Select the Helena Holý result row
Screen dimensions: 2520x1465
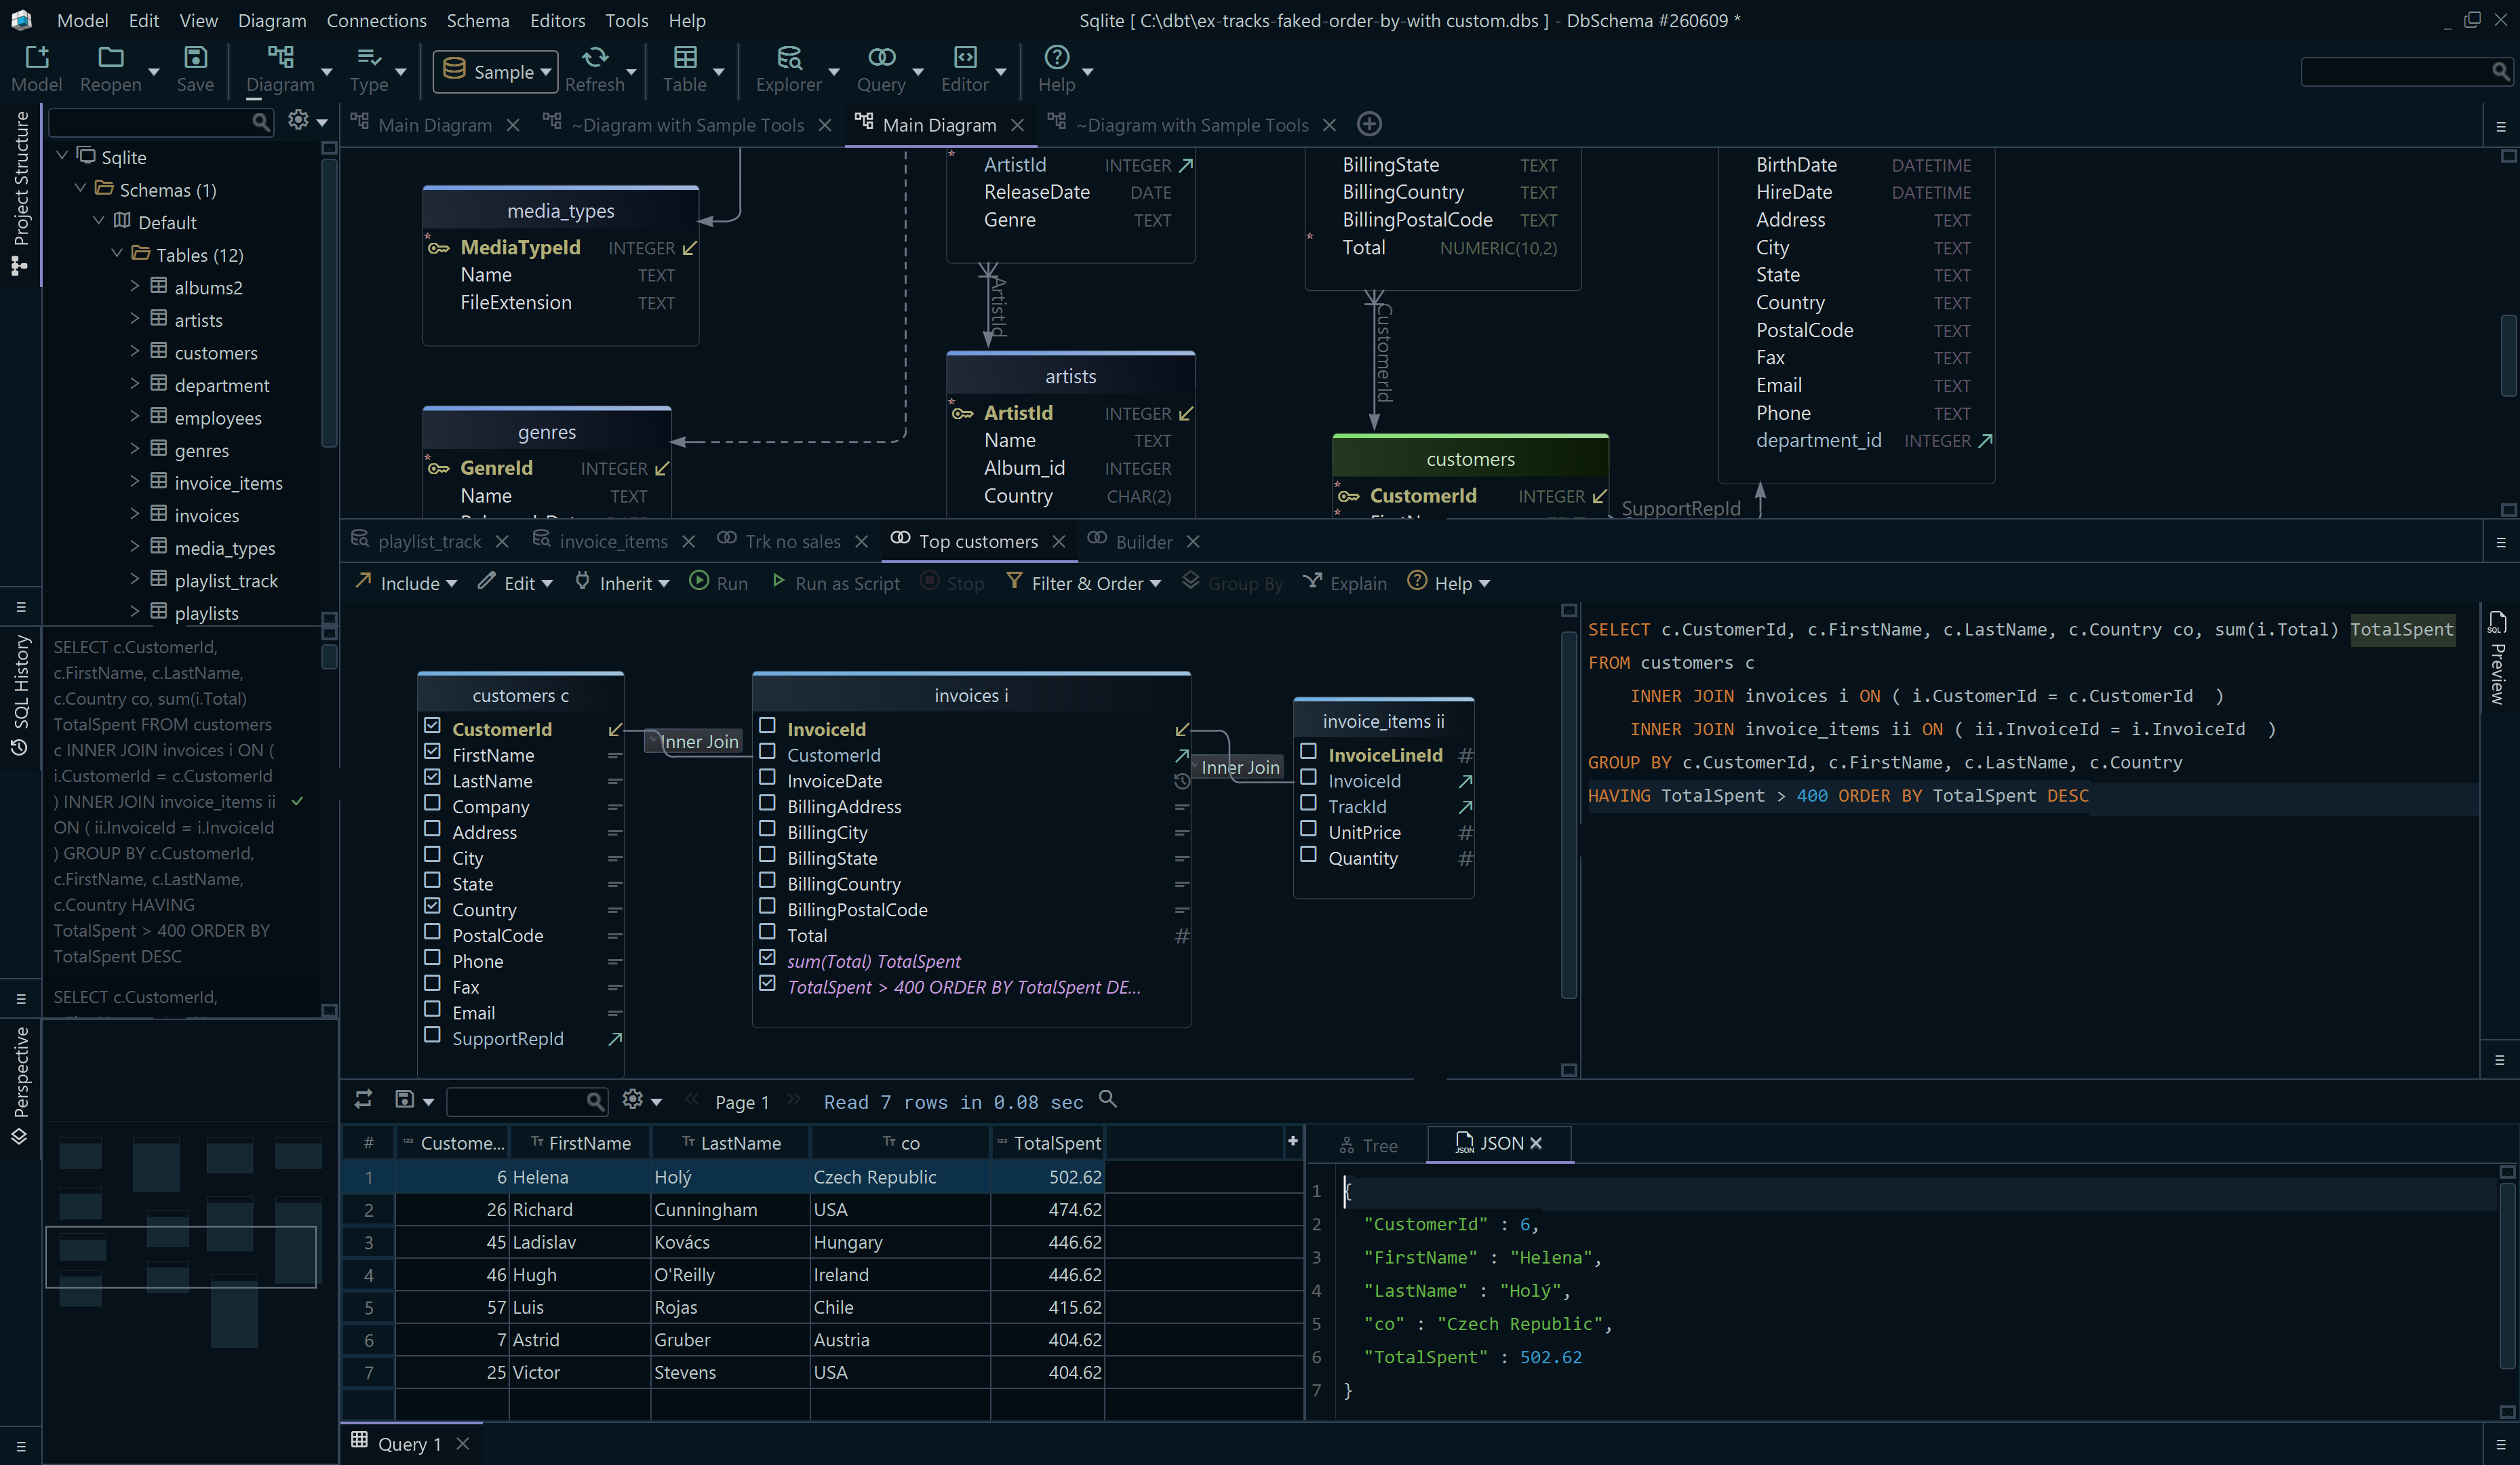822,1177
